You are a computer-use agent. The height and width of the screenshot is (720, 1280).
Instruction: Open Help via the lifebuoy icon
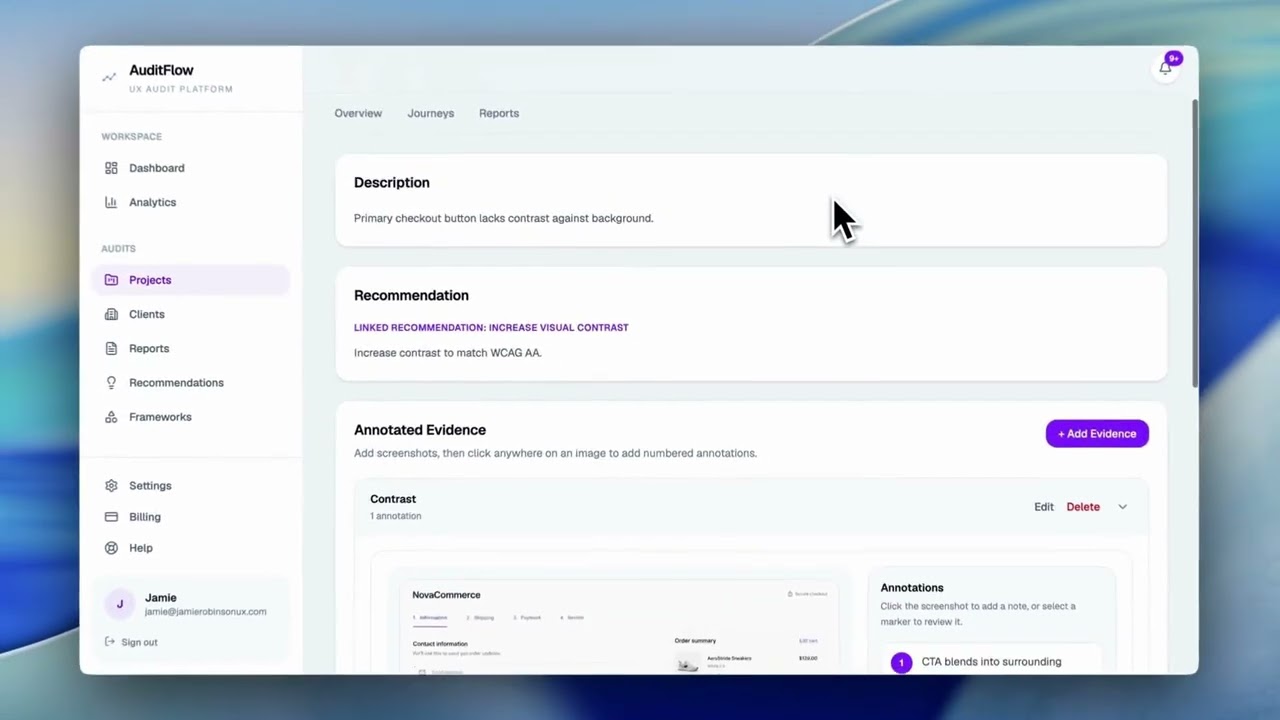(111, 548)
